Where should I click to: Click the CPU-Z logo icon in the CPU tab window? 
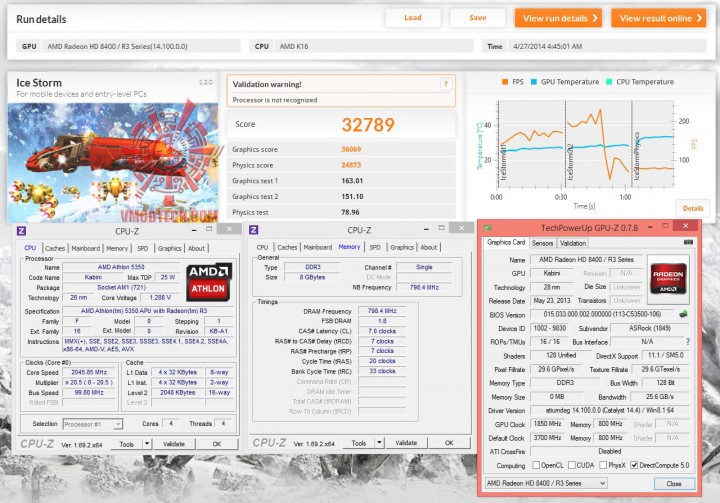[x=21, y=231]
